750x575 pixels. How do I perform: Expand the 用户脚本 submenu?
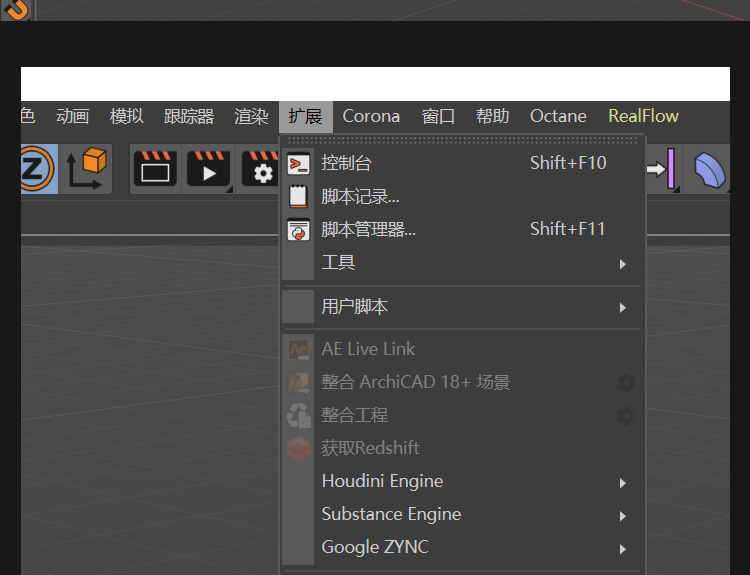pos(463,307)
